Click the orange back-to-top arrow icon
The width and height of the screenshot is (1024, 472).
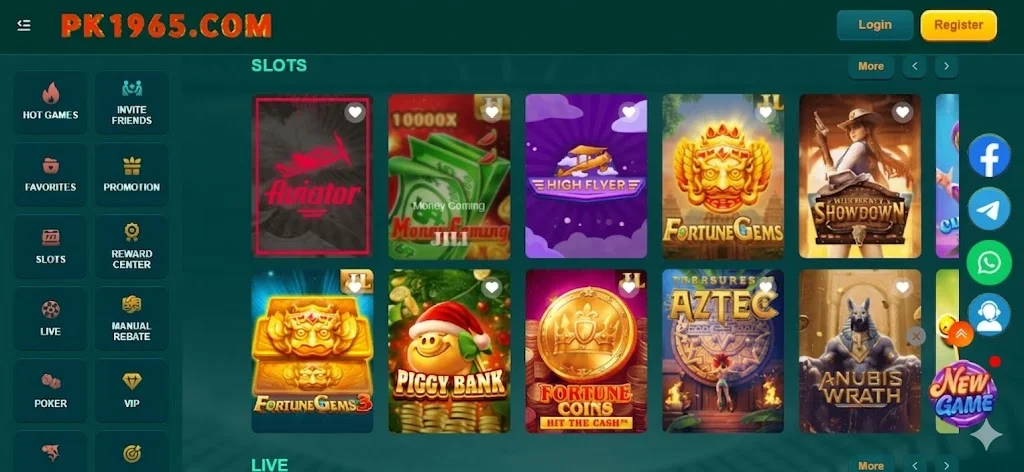[961, 334]
